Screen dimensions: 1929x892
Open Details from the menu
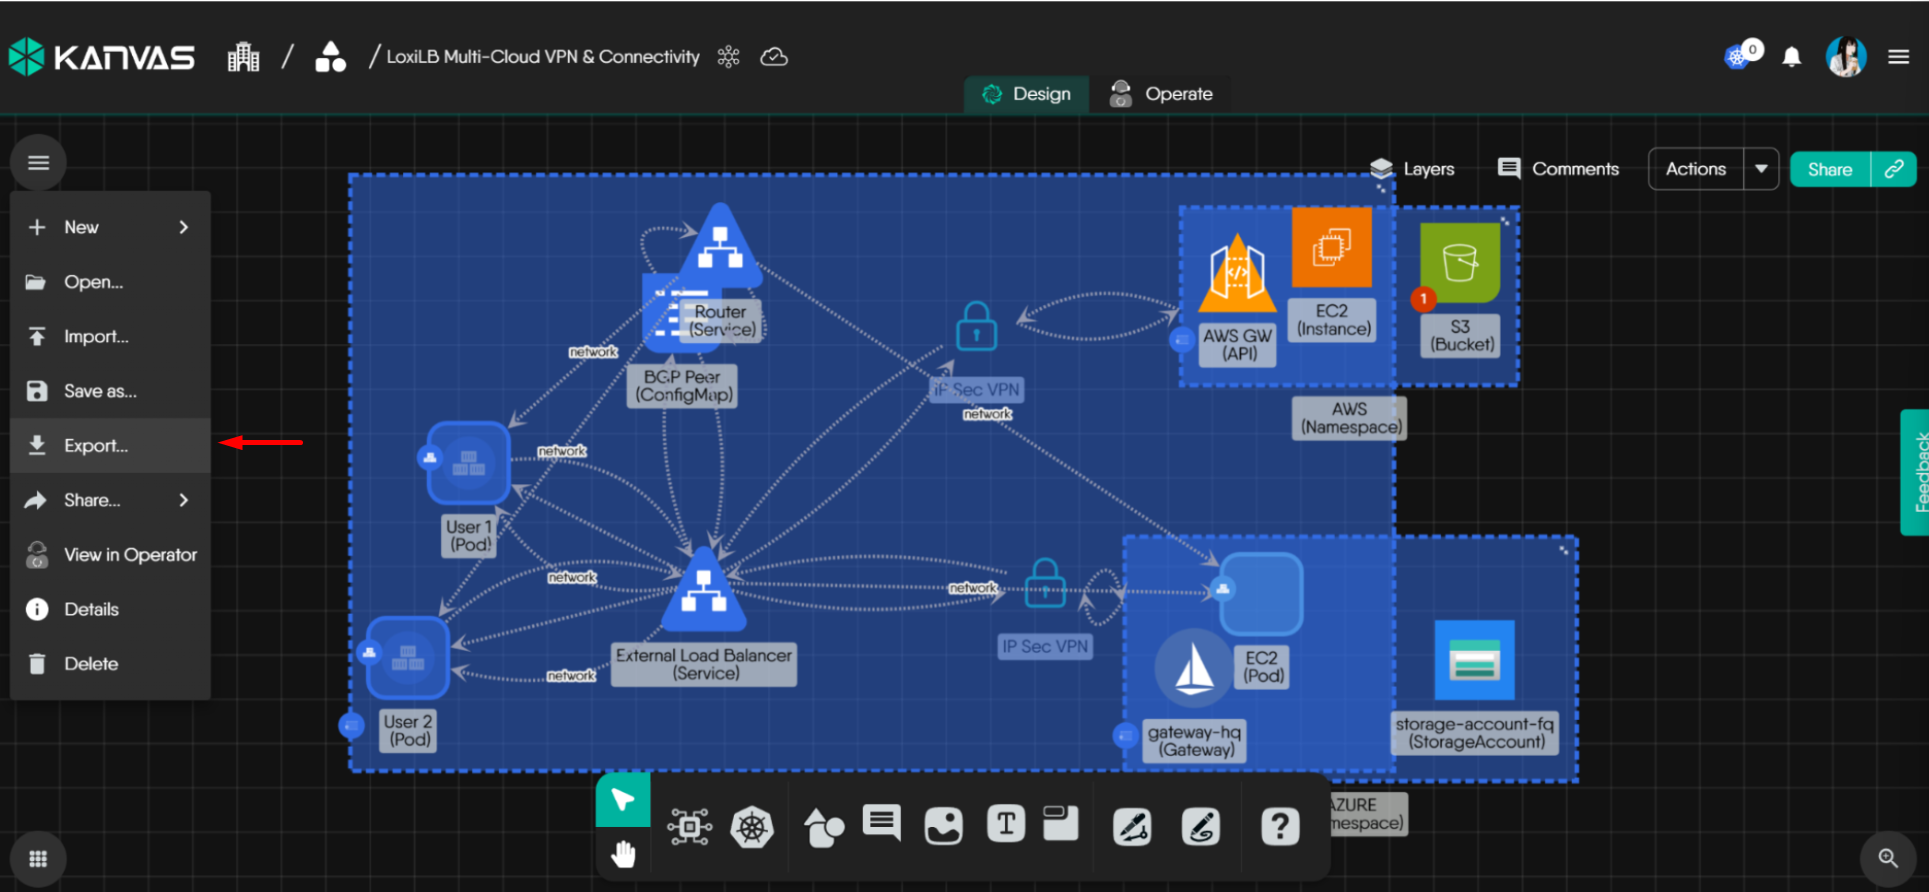pos(110,609)
